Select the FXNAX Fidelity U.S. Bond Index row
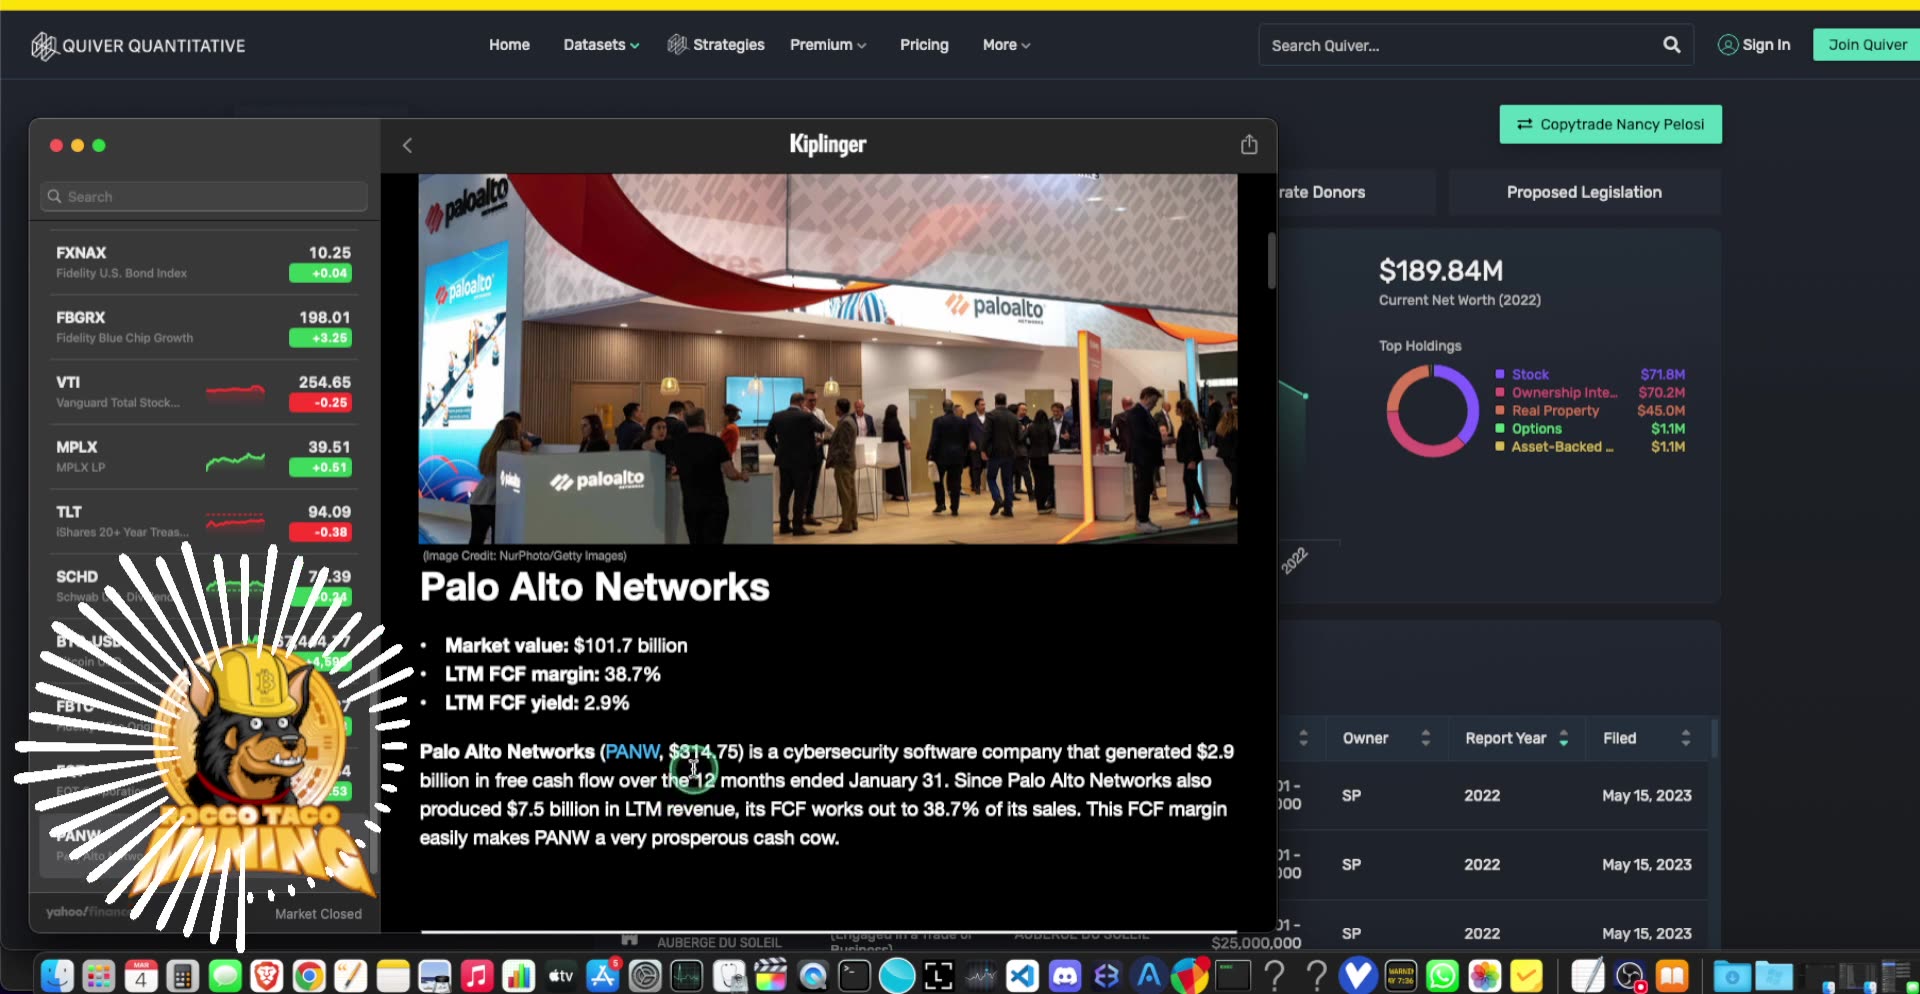The width and height of the screenshot is (1920, 994). coord(204,262)
